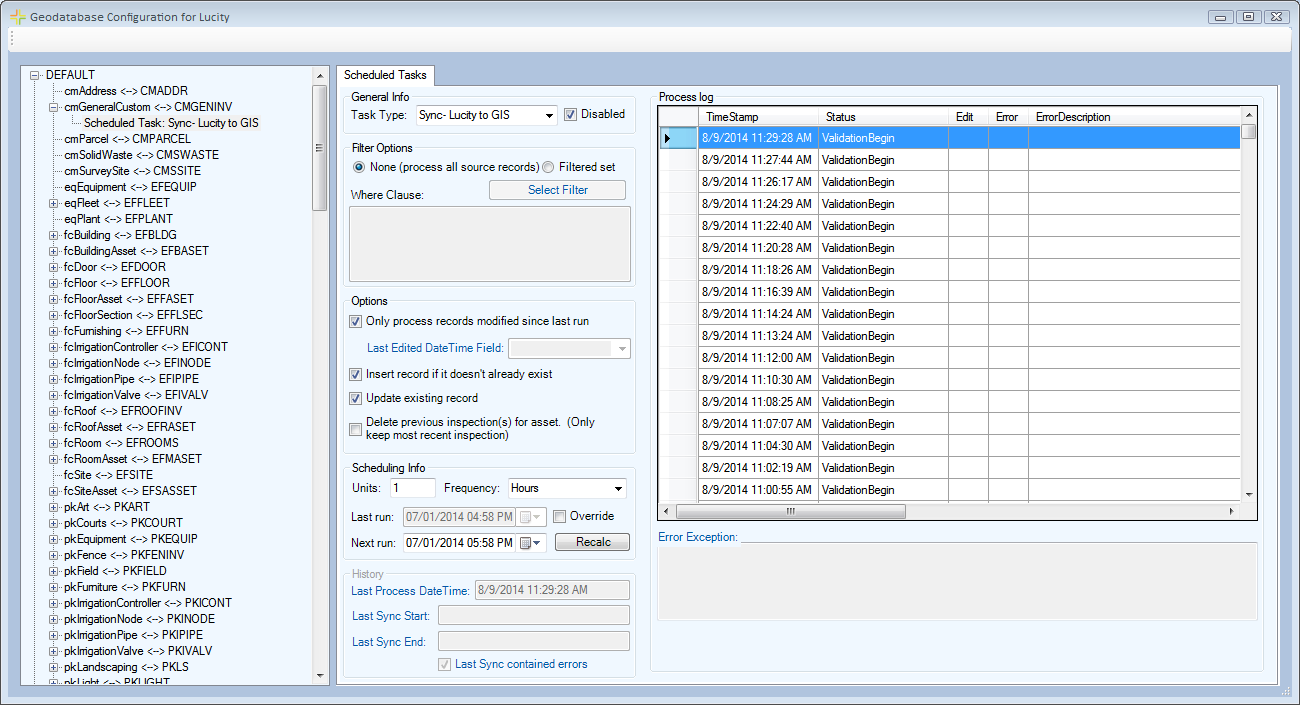Select fcDoor <--> EFDOOR item

pos(115,267)
